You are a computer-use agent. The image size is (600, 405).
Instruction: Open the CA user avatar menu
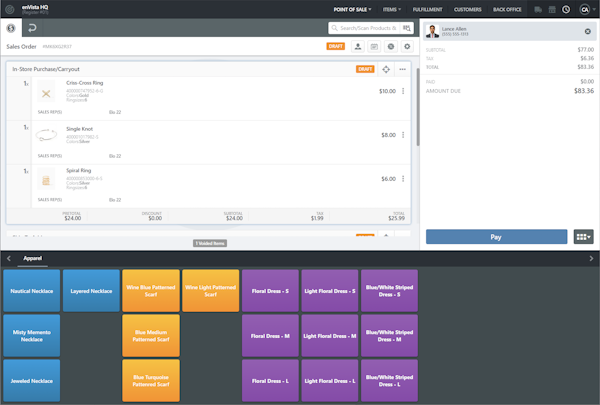click(x=587, y=10)
